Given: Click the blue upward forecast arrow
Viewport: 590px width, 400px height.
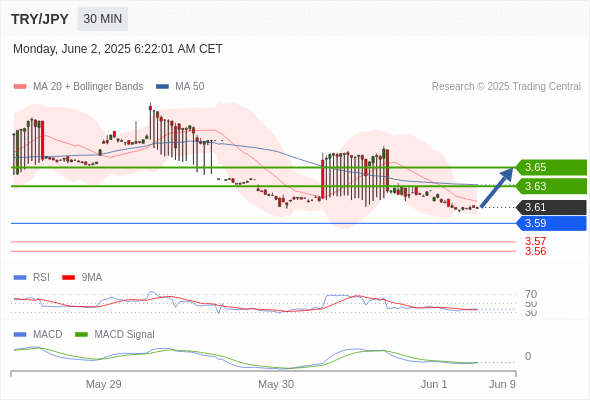Looking at the screenshot, I should click(497, 187).
